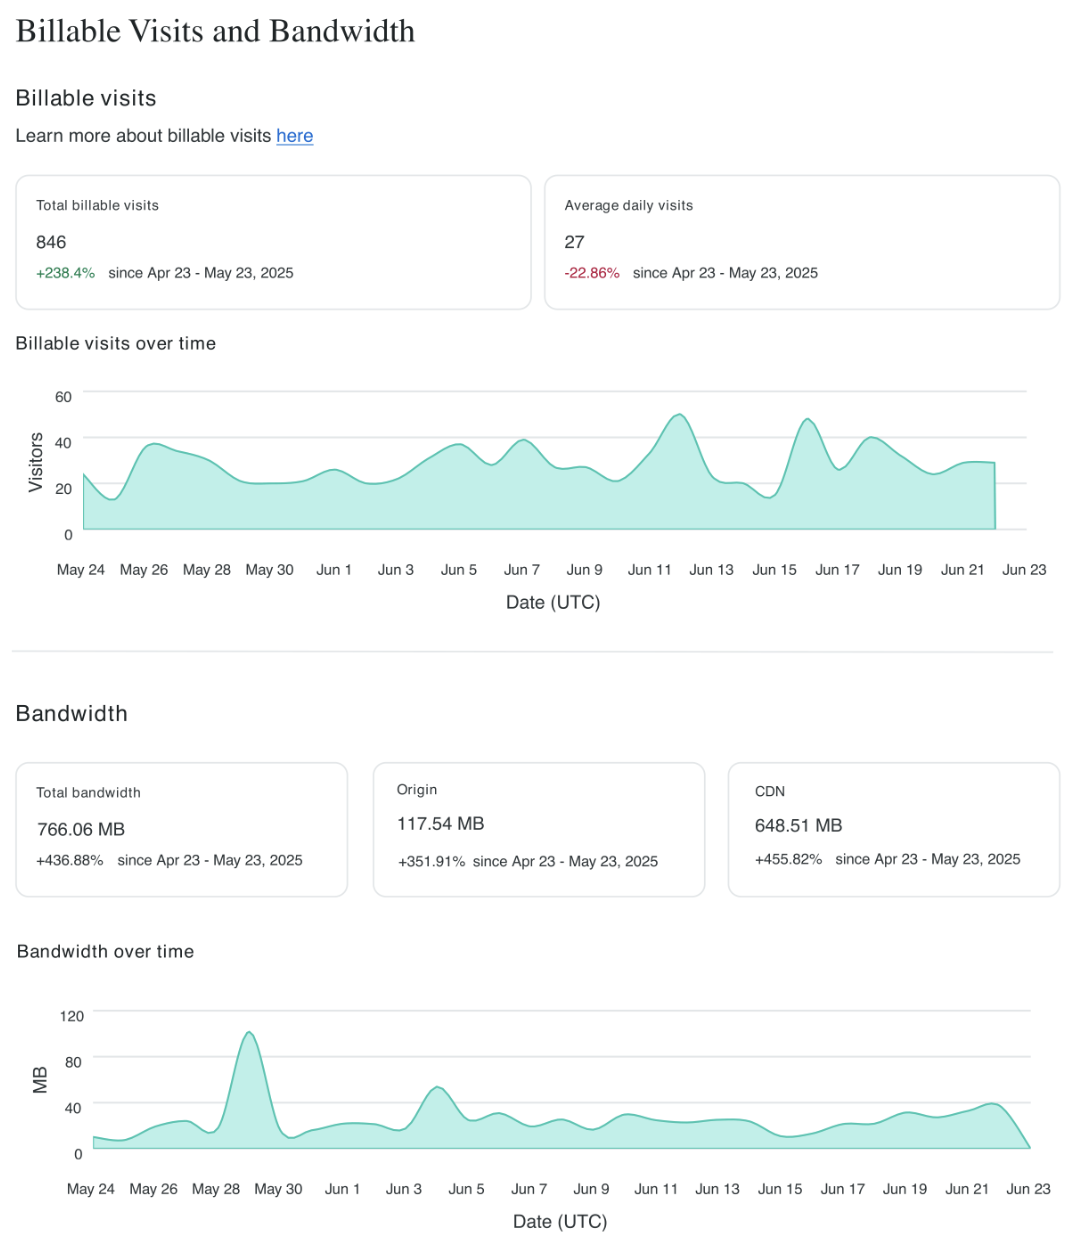
Task: Click highest peak in billable visits chart
Action: point(680,414)
